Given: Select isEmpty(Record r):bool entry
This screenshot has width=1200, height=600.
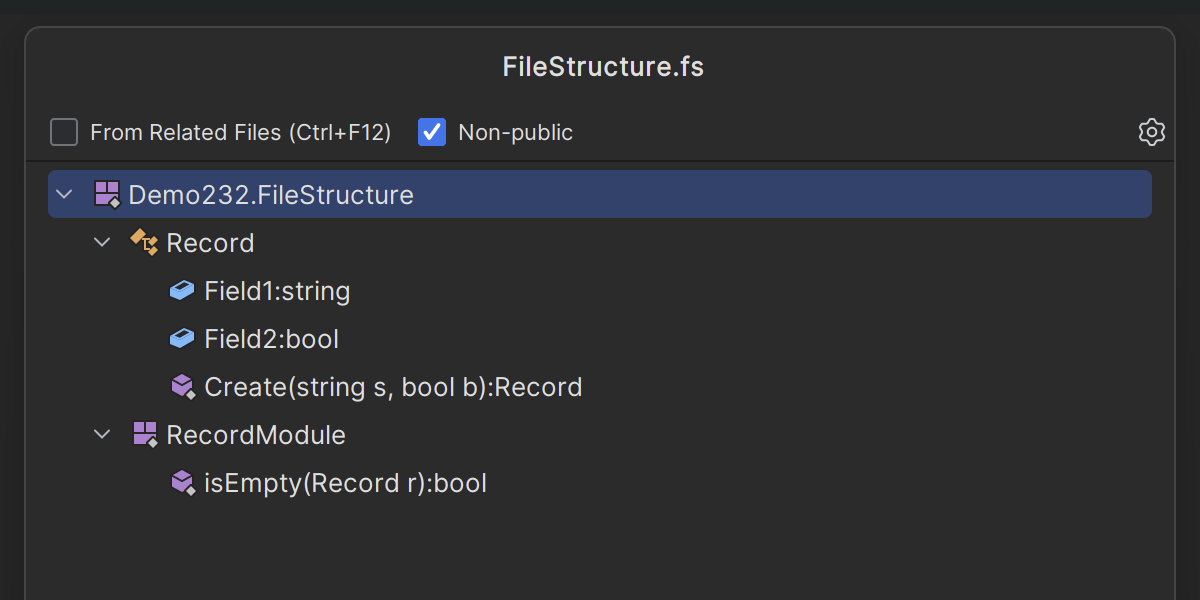Looking at the screenshot, I should 345,483.
